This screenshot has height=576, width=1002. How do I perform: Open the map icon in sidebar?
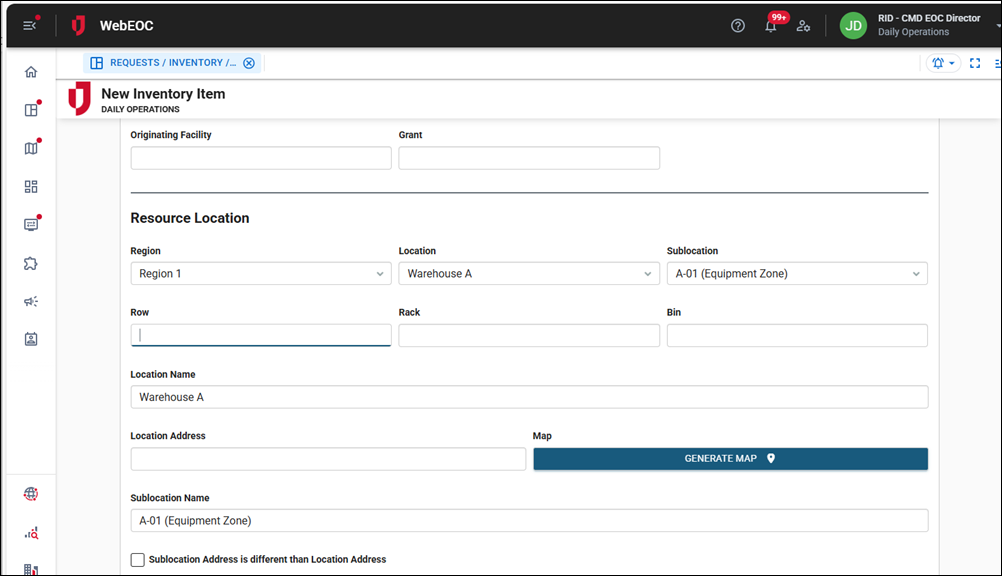(31, 149)
